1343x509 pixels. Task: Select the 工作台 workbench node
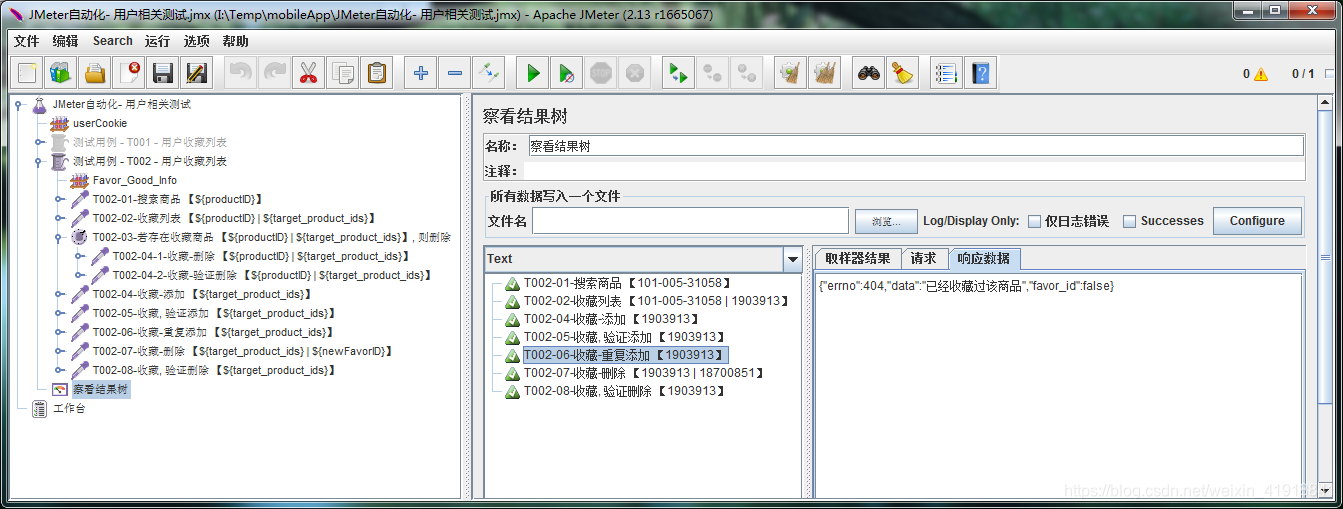(69, 408)
